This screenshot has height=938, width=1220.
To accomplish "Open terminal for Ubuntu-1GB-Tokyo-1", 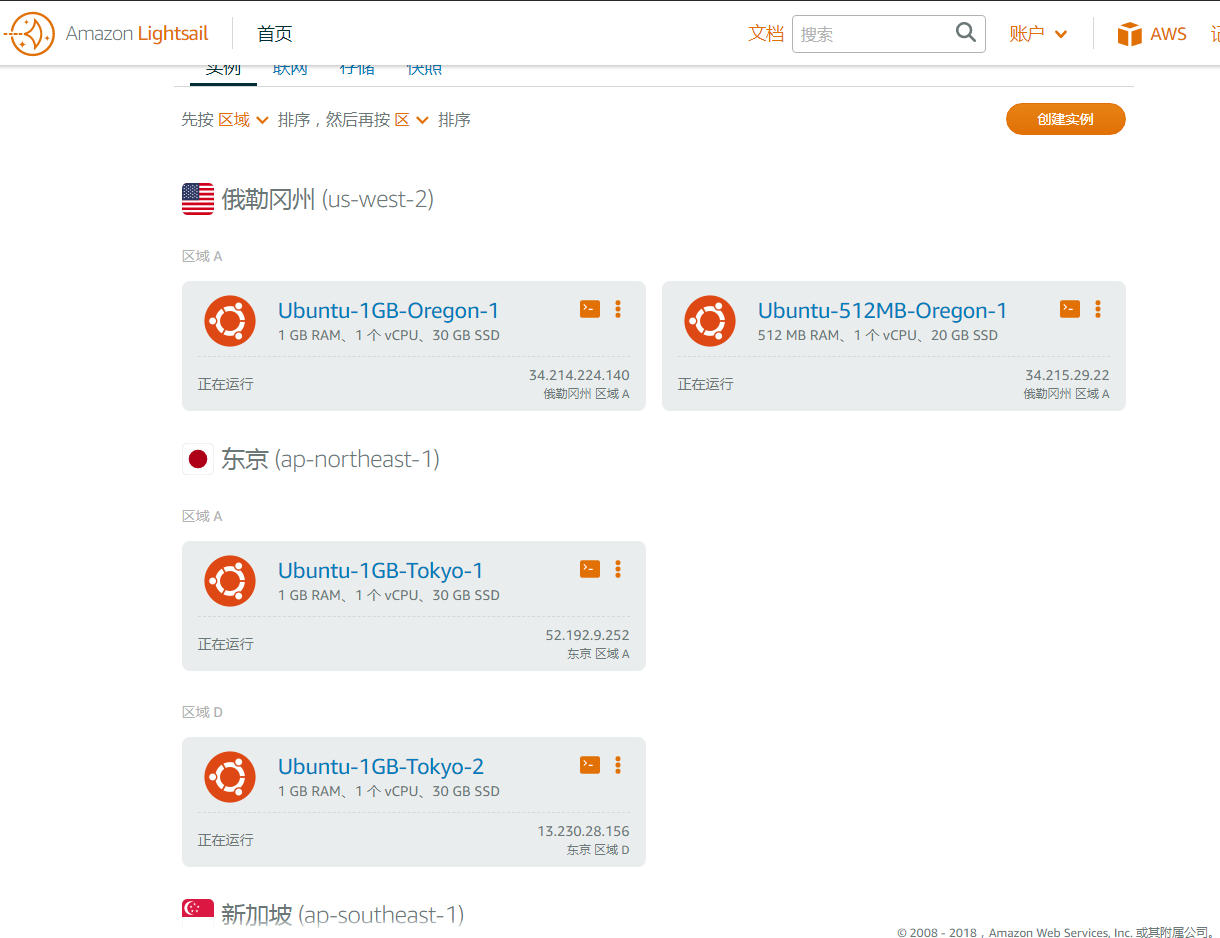I will pos(590,569).
